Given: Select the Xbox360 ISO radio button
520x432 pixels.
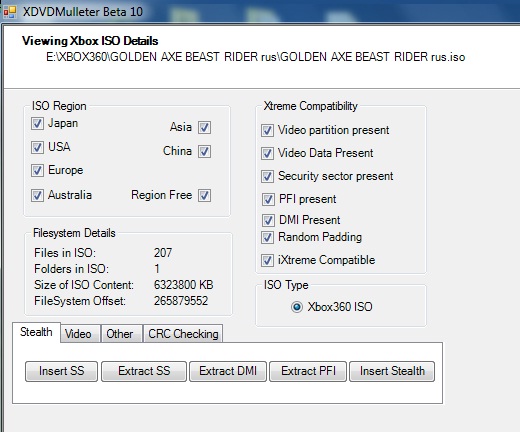Looking at the screenshot, I should (x=297, y=307).
